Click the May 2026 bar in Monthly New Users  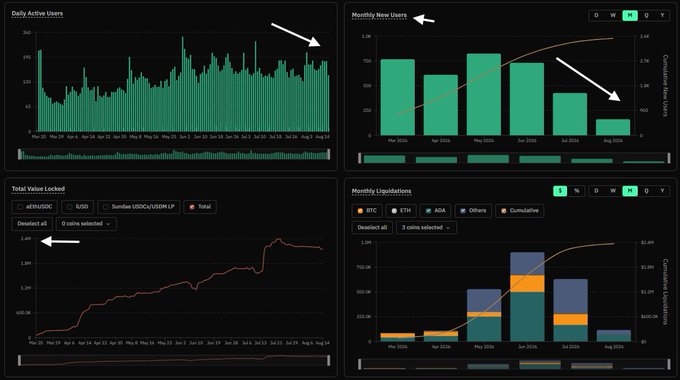coord(484,95)
